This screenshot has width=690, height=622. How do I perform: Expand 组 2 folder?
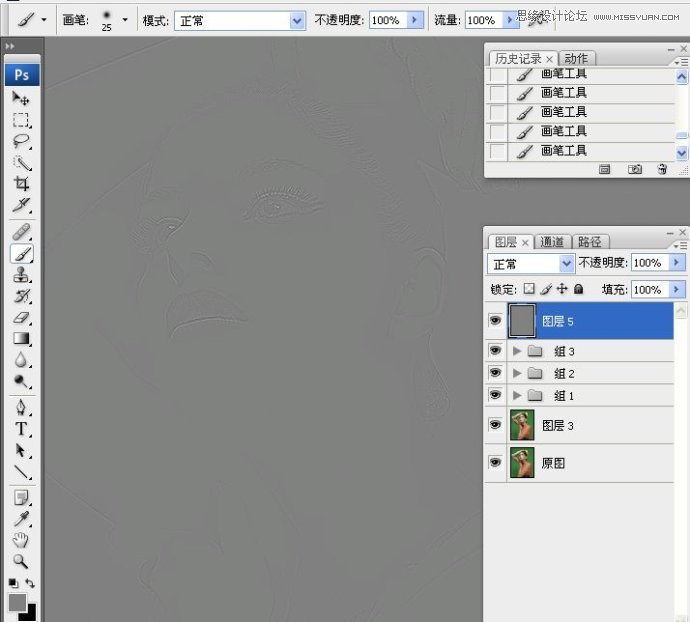click(x=517, y=373)
